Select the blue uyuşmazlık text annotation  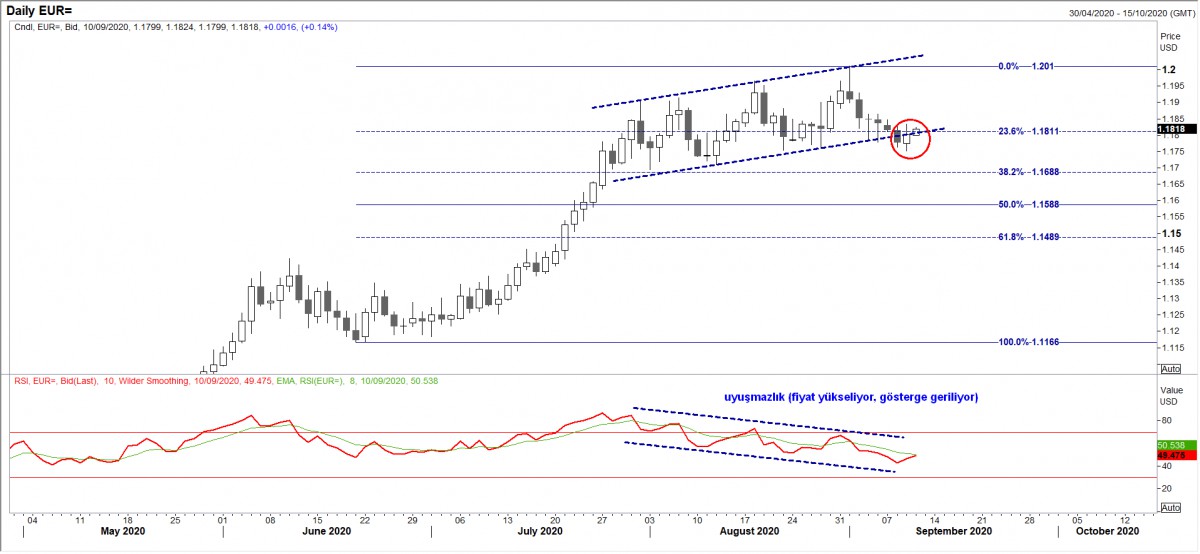click(x=850, y=397)
